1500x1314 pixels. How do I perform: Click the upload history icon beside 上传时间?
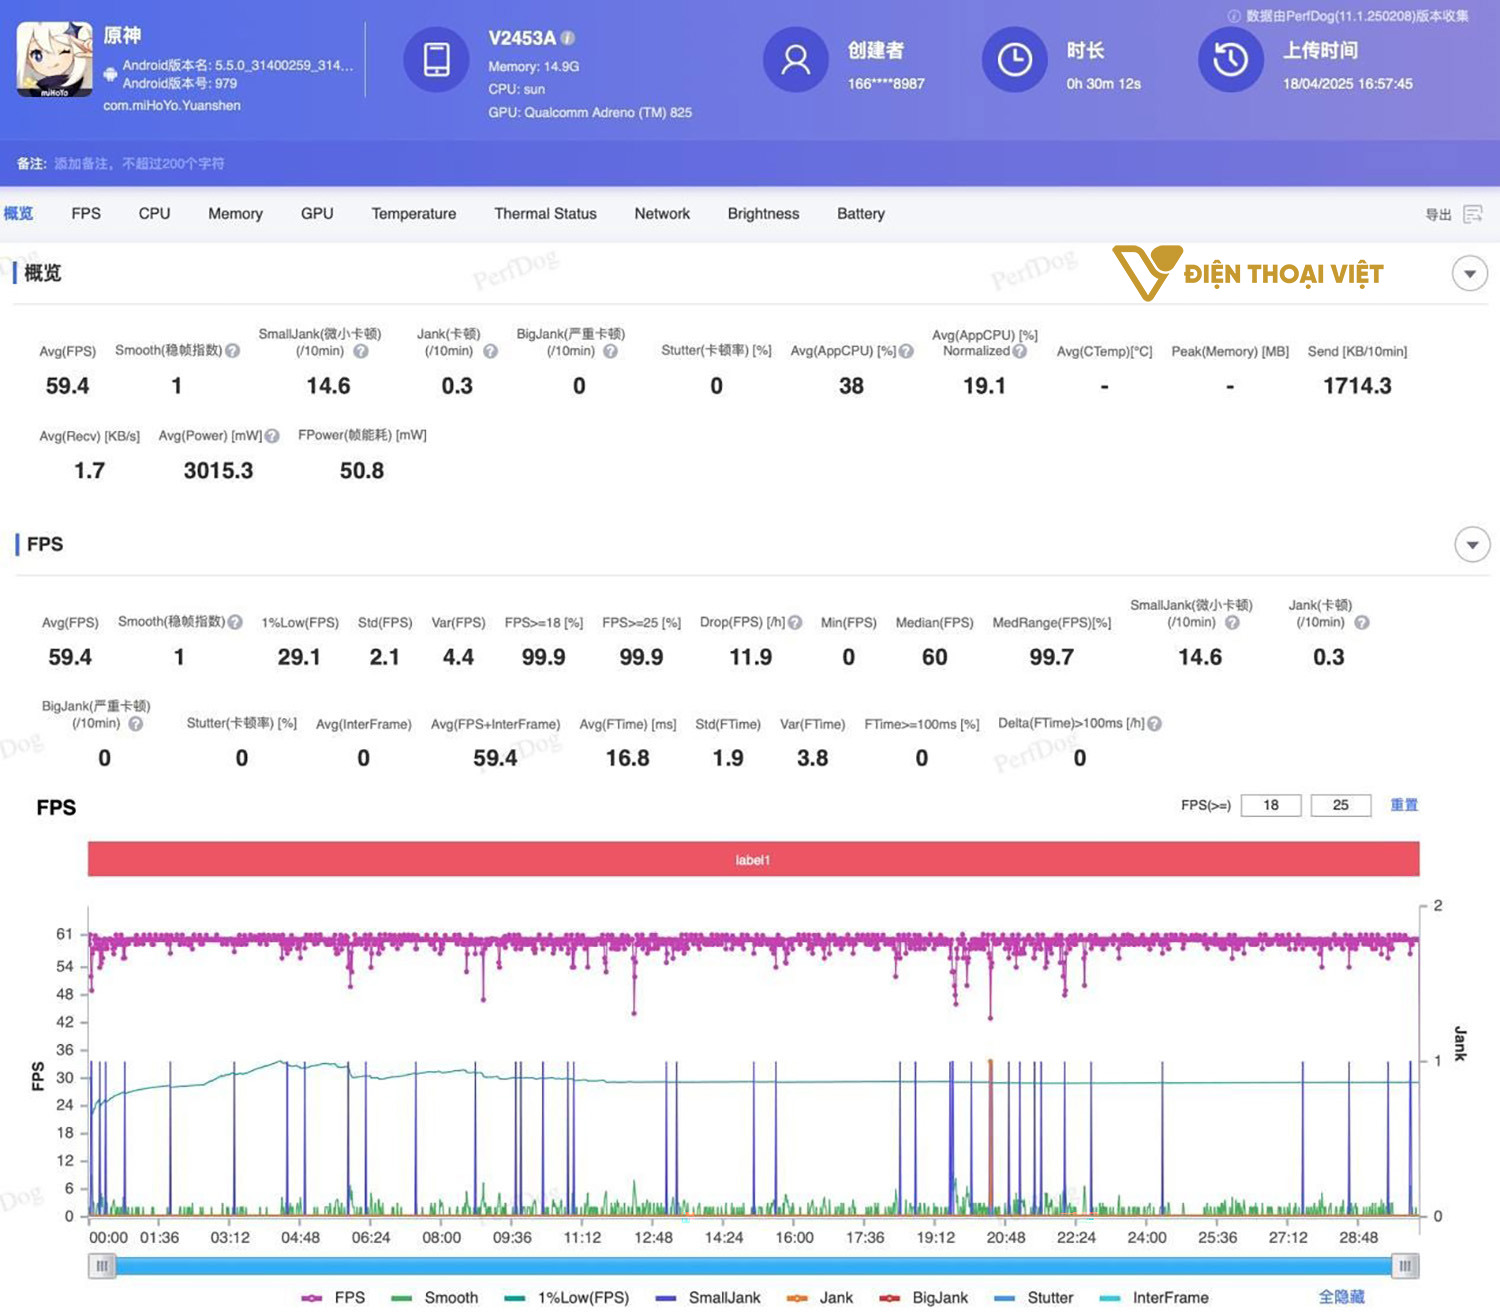[1230, 60]
